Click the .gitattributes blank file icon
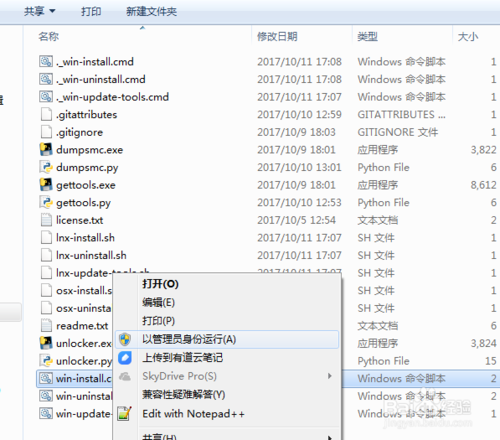Screen dimensions: 500x440 (46, 114)
